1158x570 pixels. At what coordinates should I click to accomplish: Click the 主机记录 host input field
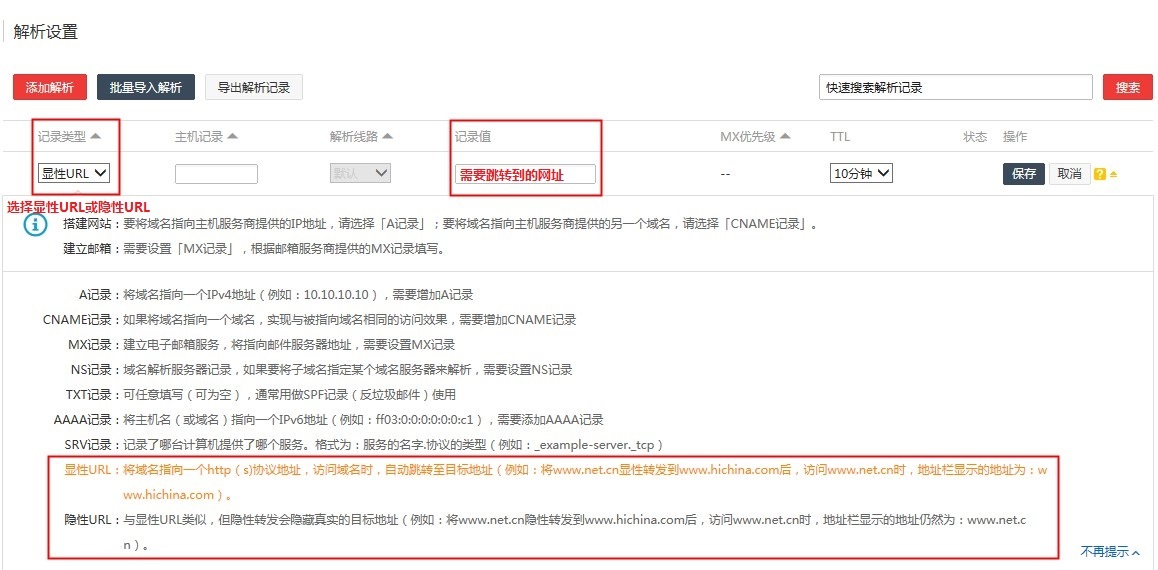(216, 174)
